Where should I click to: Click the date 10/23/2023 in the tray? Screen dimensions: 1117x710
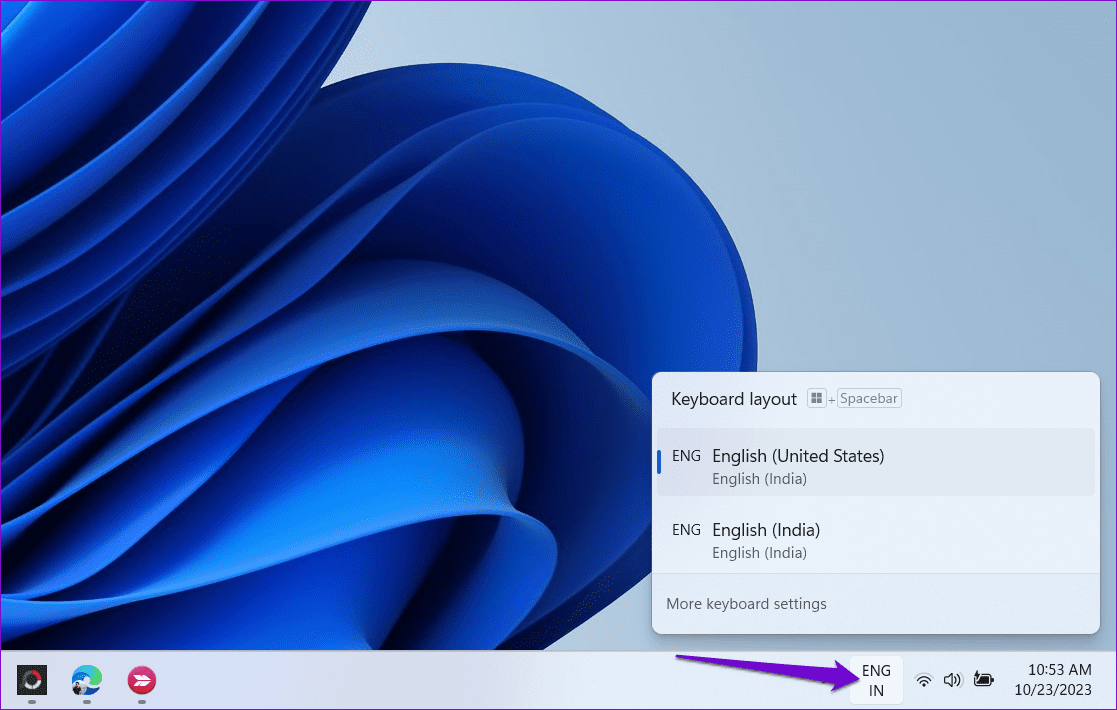pyautogui.click(x=1043, y=690)
